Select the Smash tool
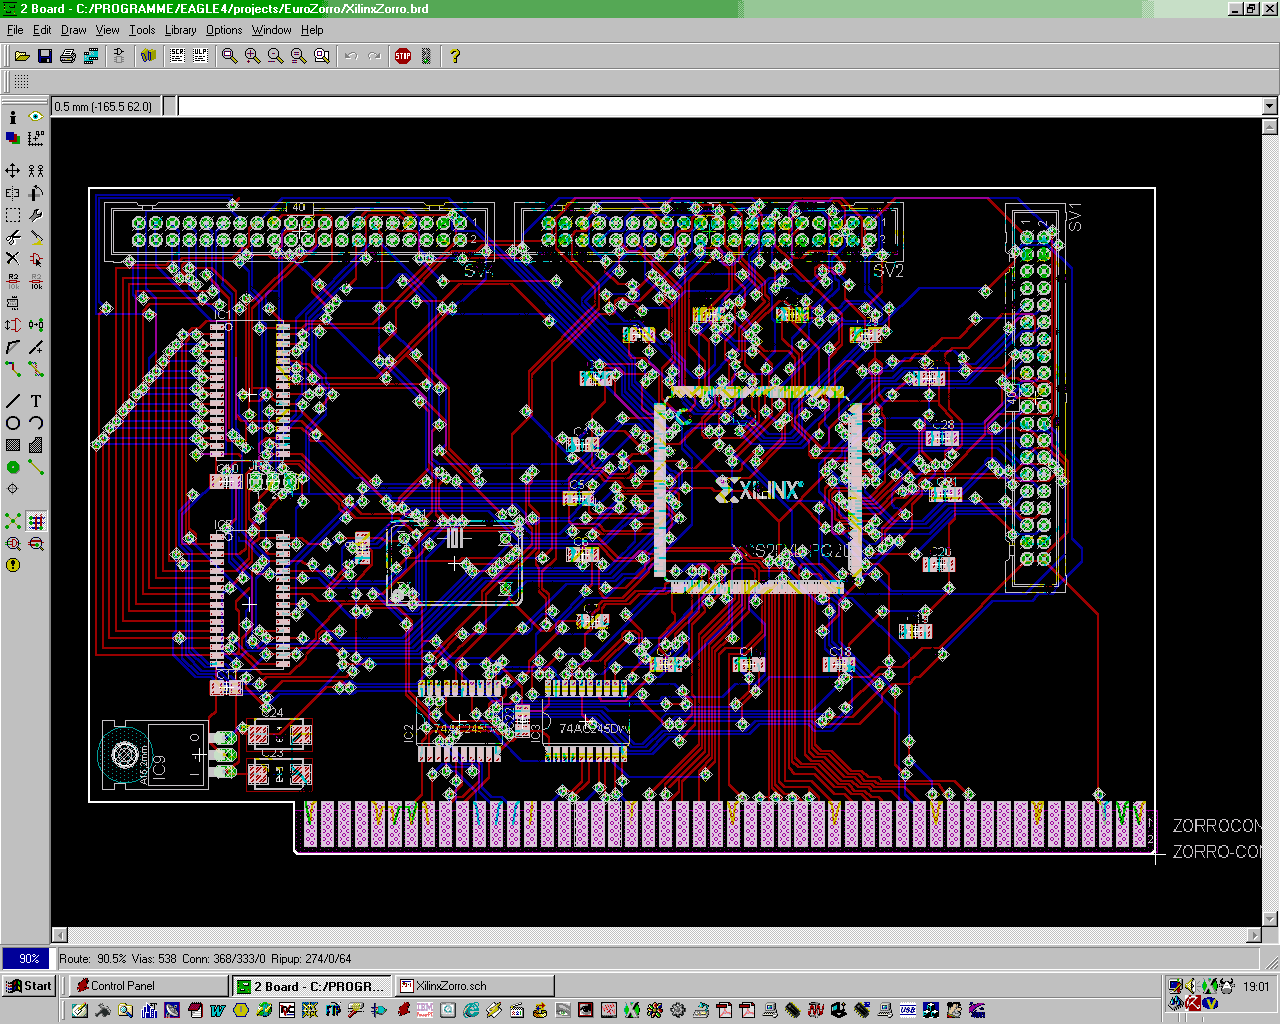The height and width of the screenshot is (1024, 1280). click(x=13, y=303)
